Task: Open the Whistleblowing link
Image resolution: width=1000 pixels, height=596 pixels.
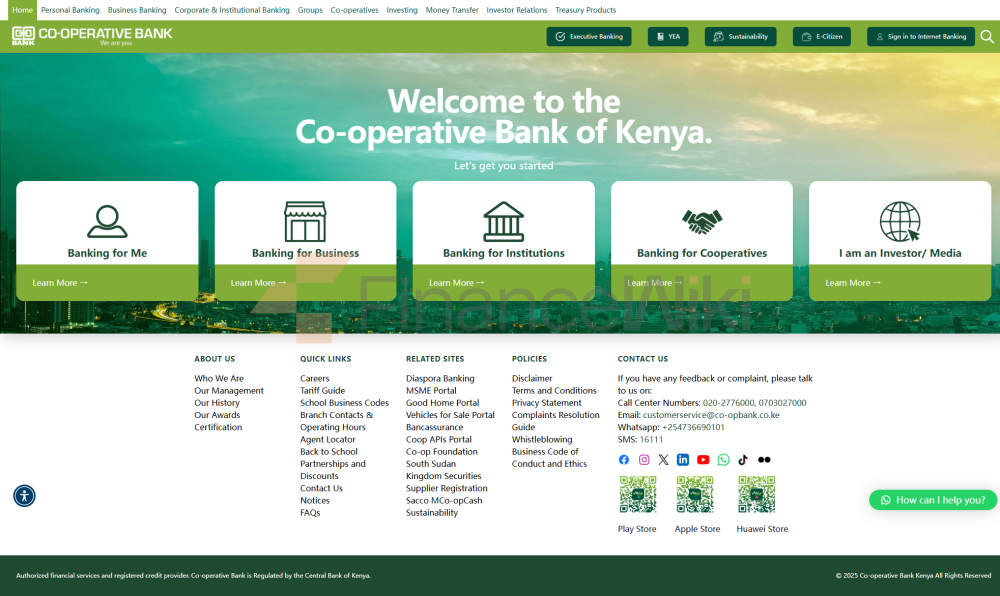Action: pos(542,439)
